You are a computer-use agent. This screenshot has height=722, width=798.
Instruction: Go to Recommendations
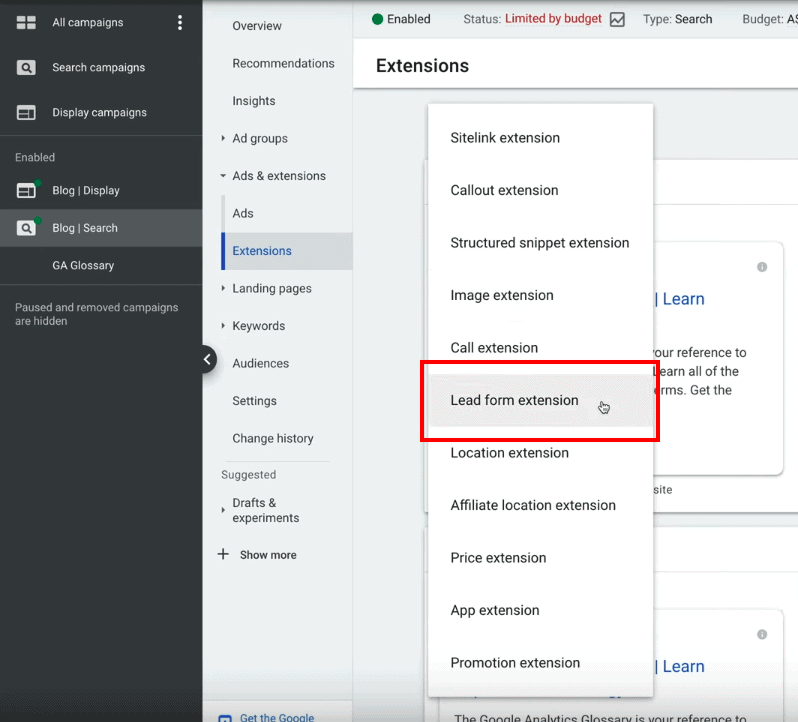(x=283, y=64)
